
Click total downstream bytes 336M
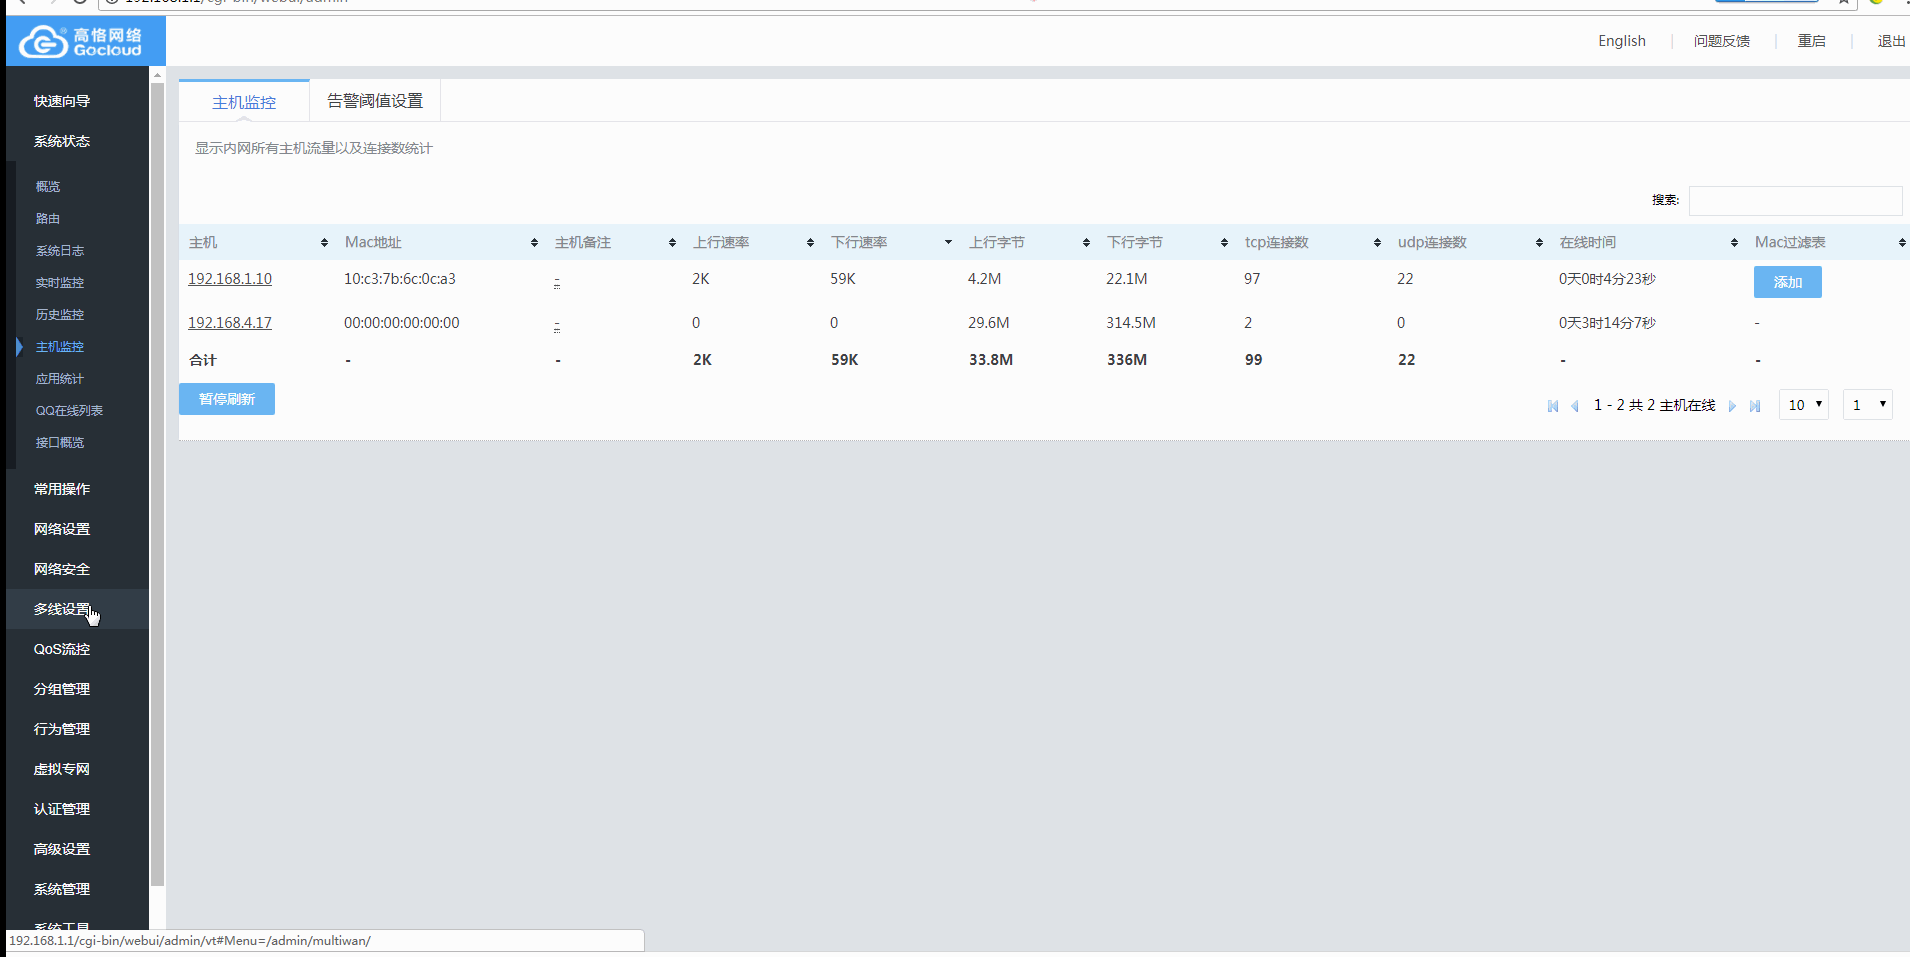point(1127,360)
